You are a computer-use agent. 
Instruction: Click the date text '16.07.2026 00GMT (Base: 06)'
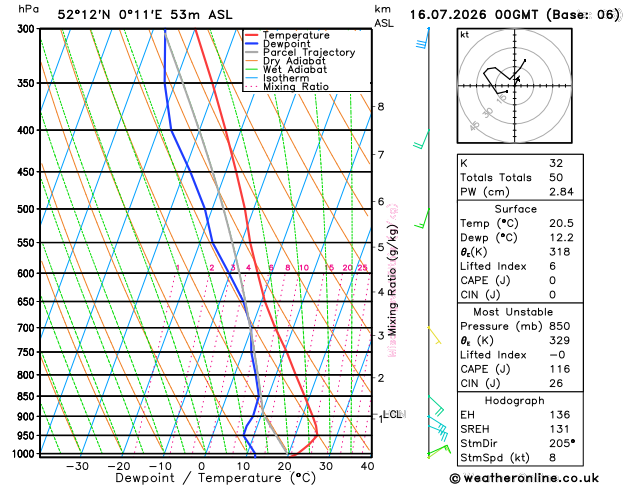pyautogui.click(x=515, y=15)
